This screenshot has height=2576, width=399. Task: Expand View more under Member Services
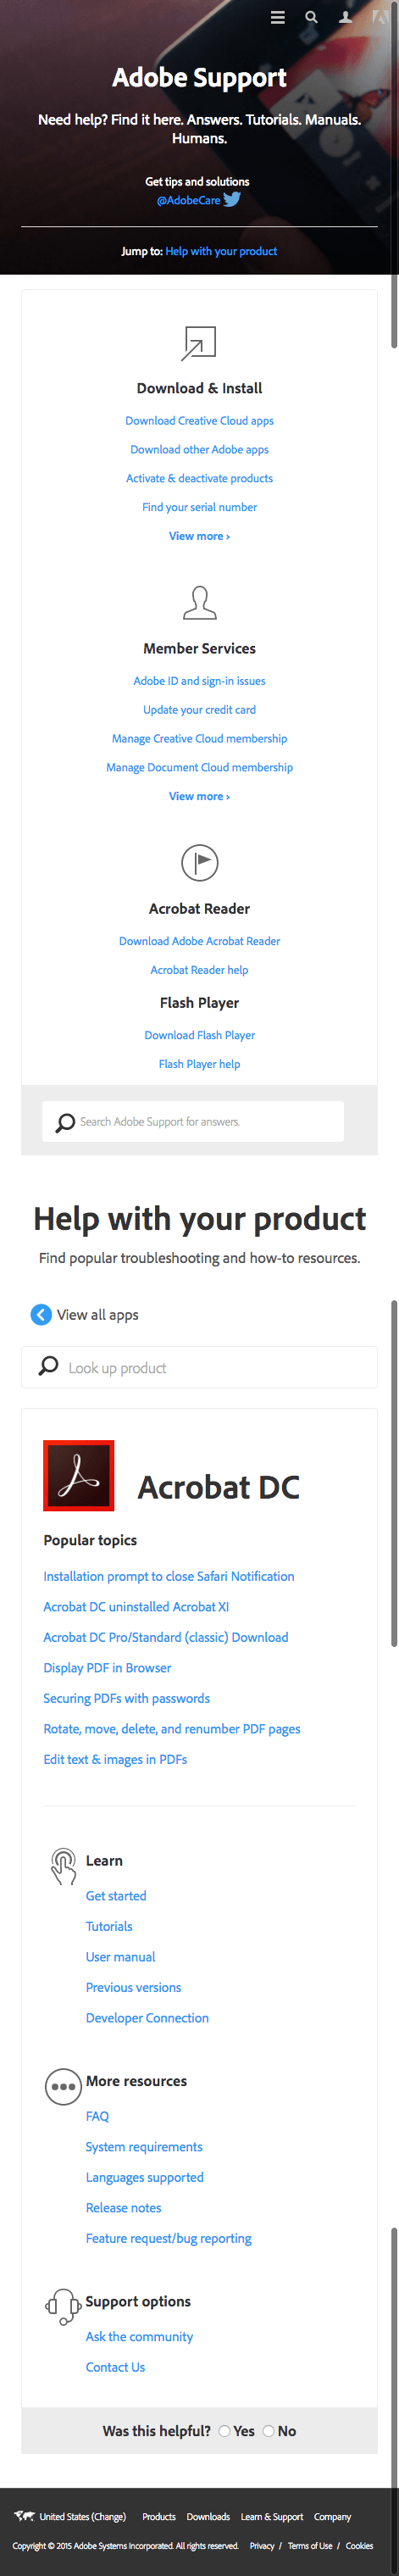click(x=199, y=796)
